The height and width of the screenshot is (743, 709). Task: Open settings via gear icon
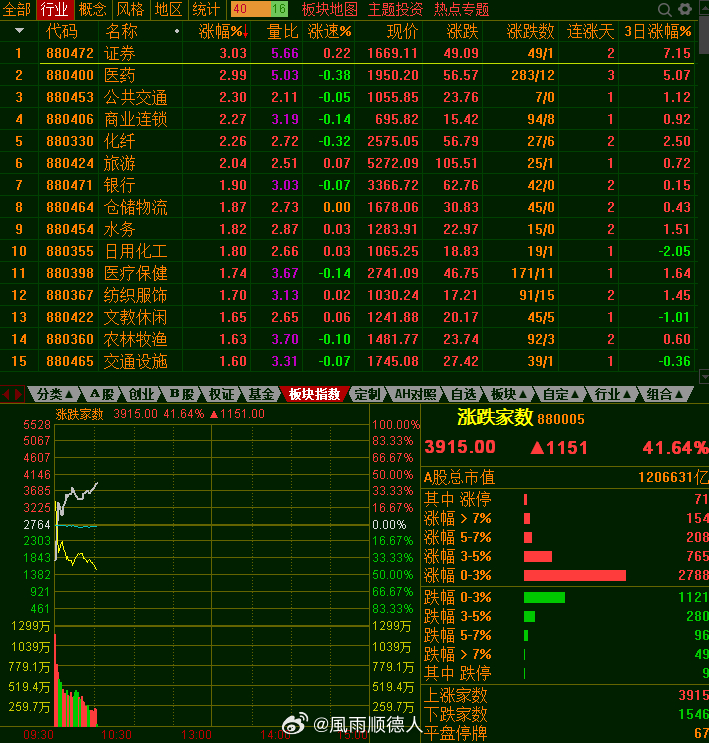click(x=685, y=9)
